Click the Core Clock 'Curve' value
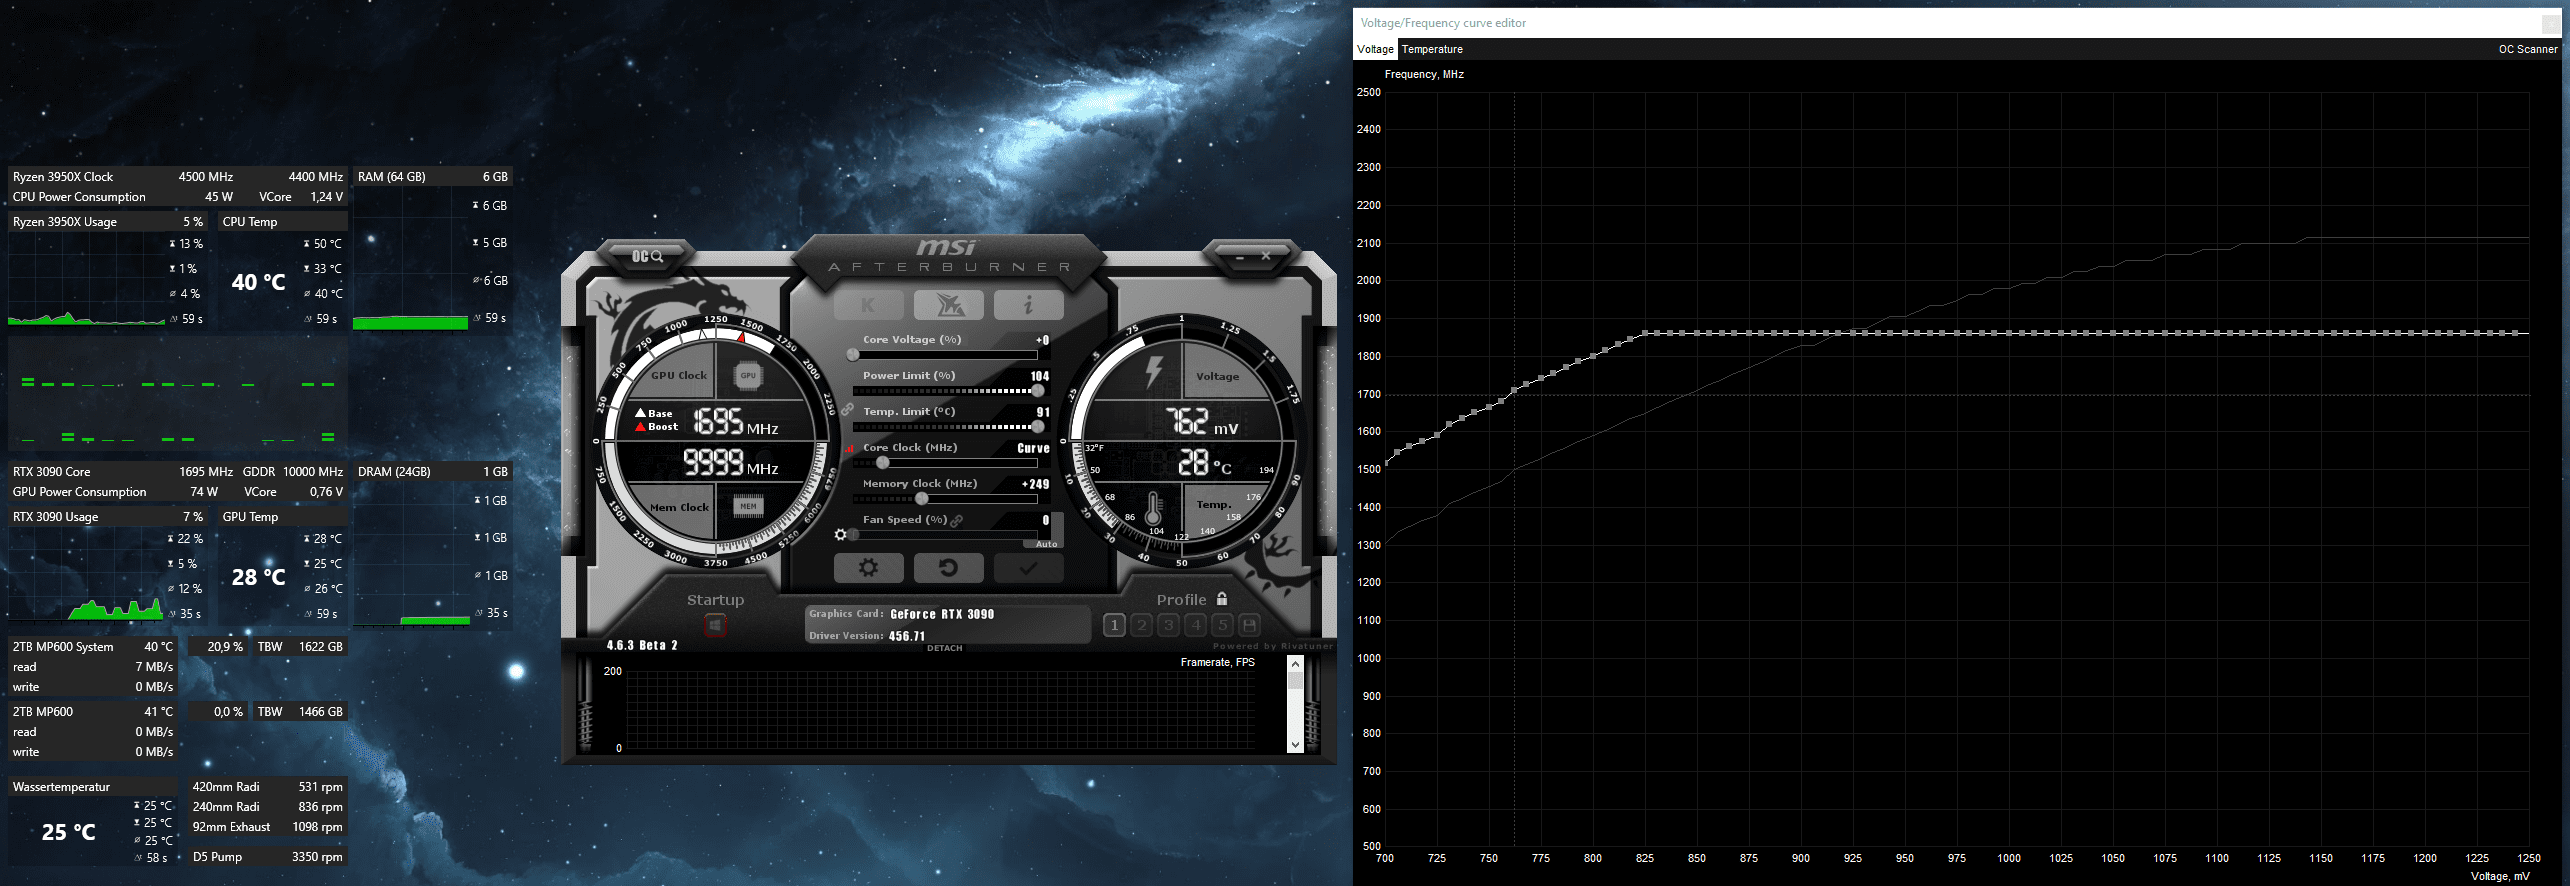This screenshot has width=2570, height=886. (x=1033, y=448)
